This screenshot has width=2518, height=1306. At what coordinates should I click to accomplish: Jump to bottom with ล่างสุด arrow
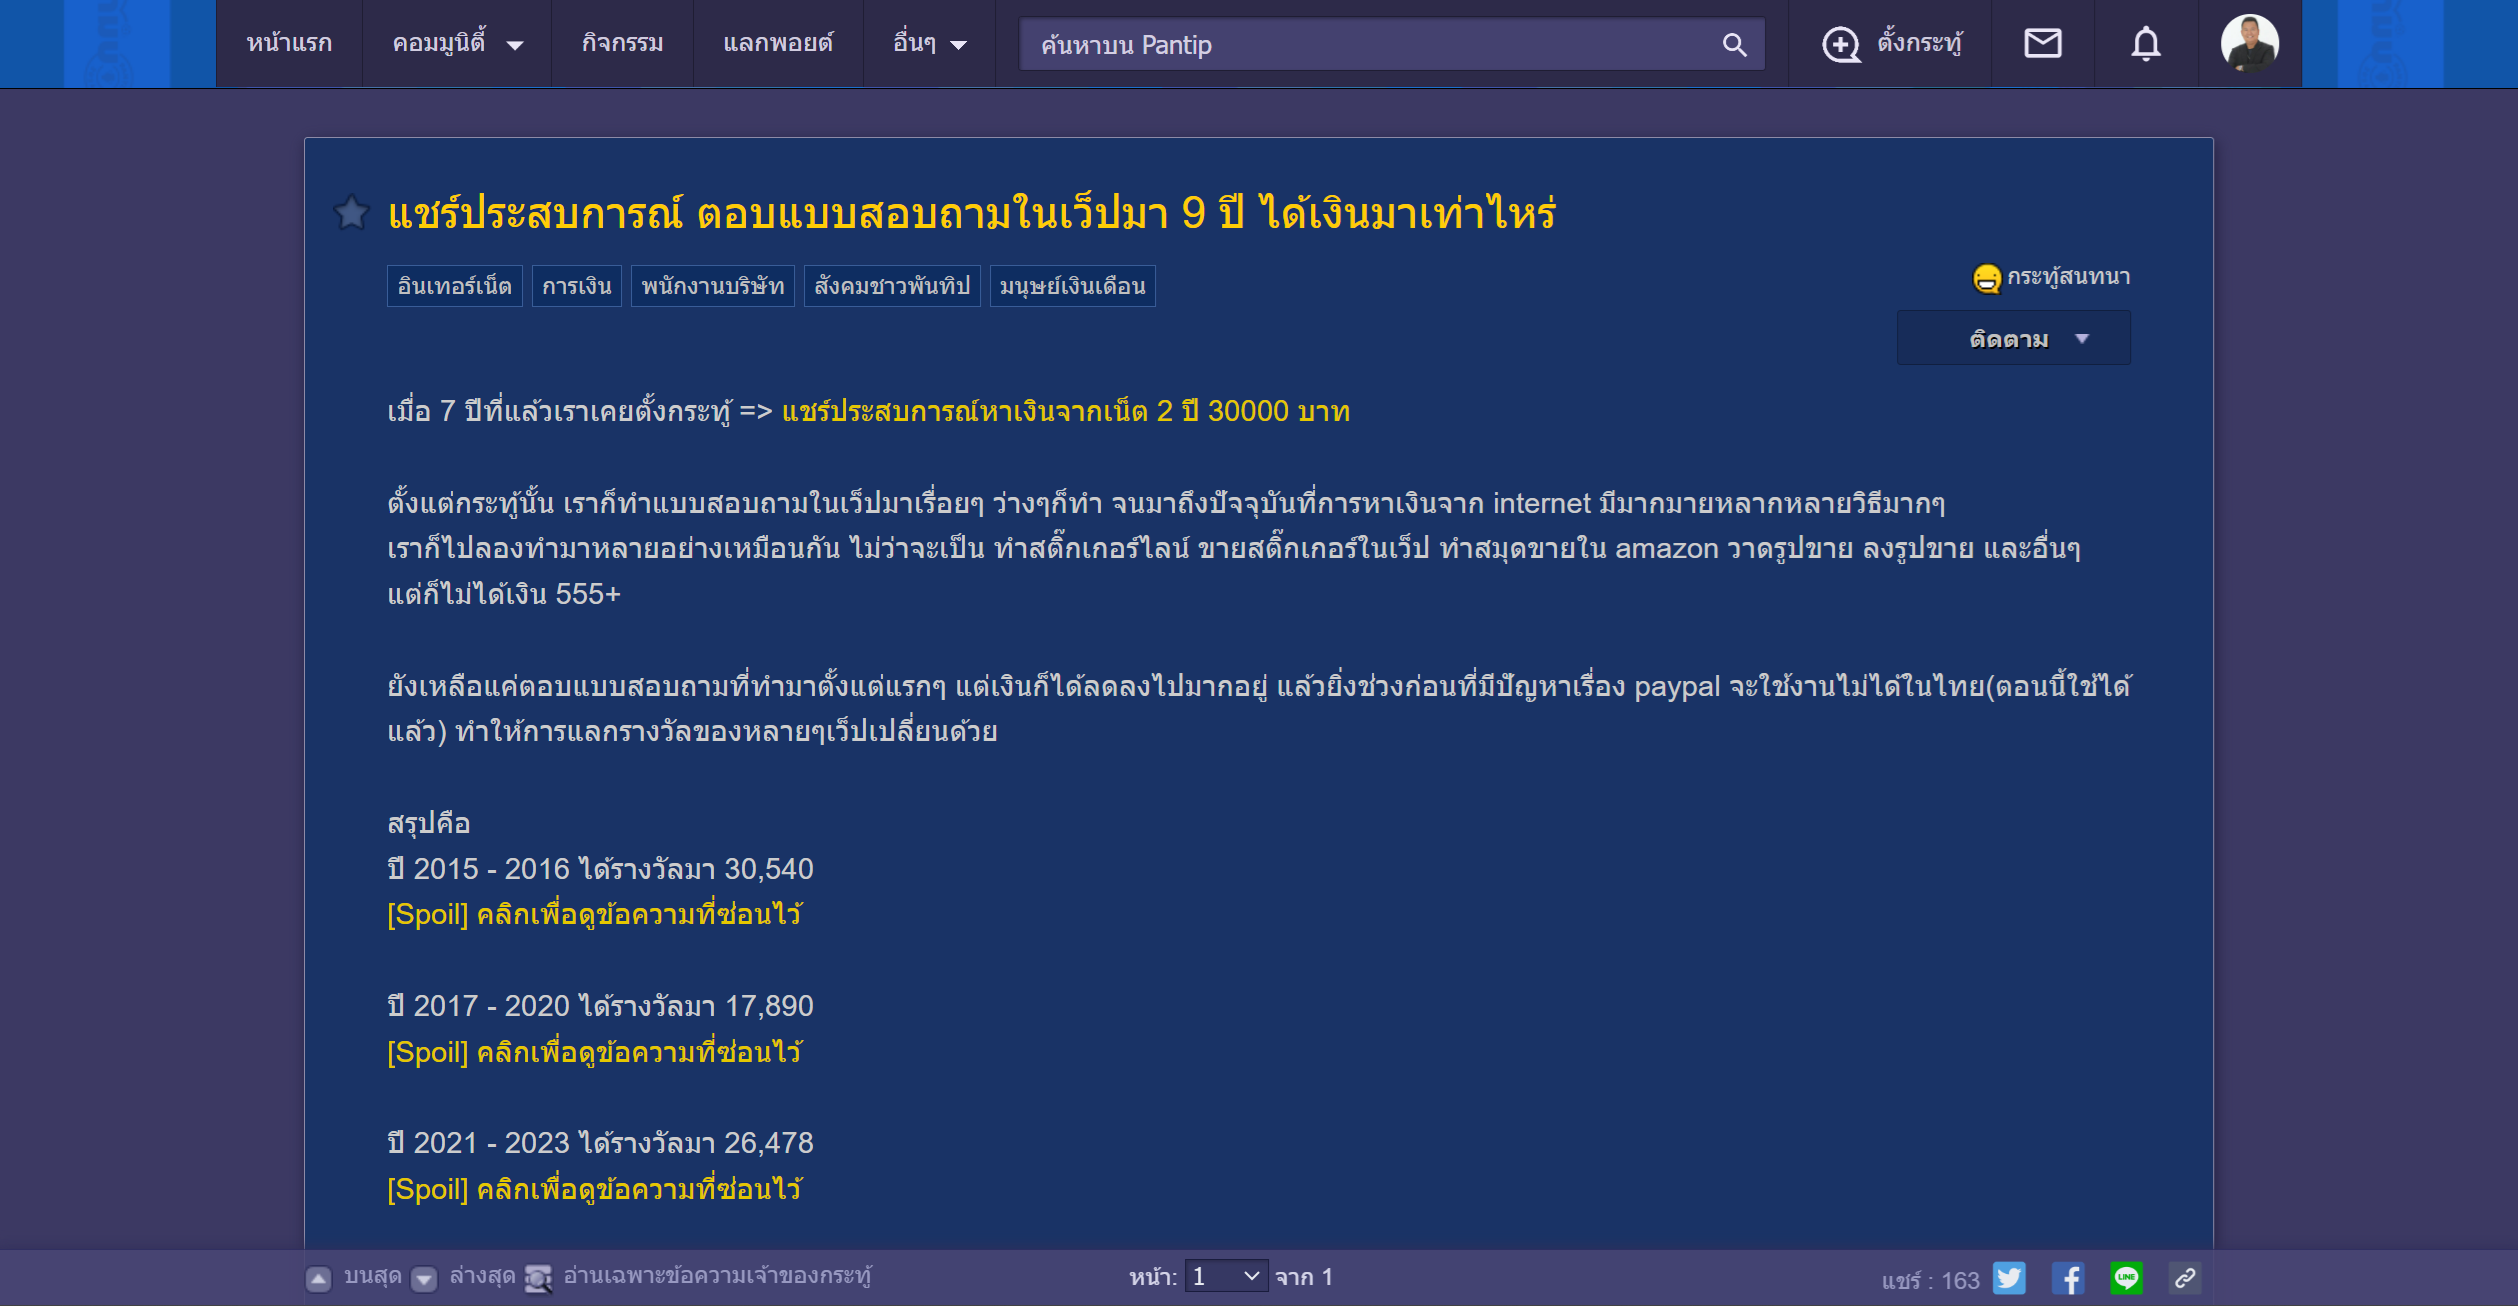(424, 1279)
